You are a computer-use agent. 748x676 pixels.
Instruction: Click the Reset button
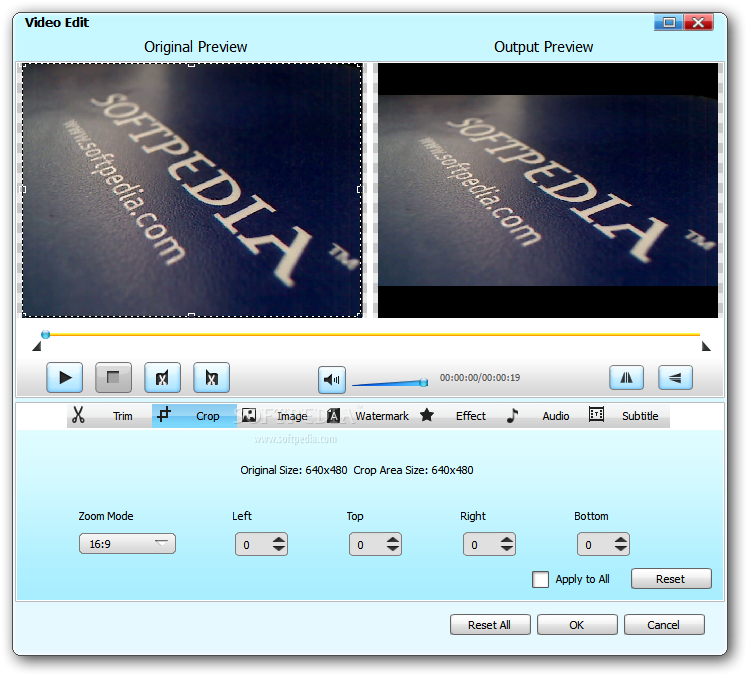coord(671,579)
